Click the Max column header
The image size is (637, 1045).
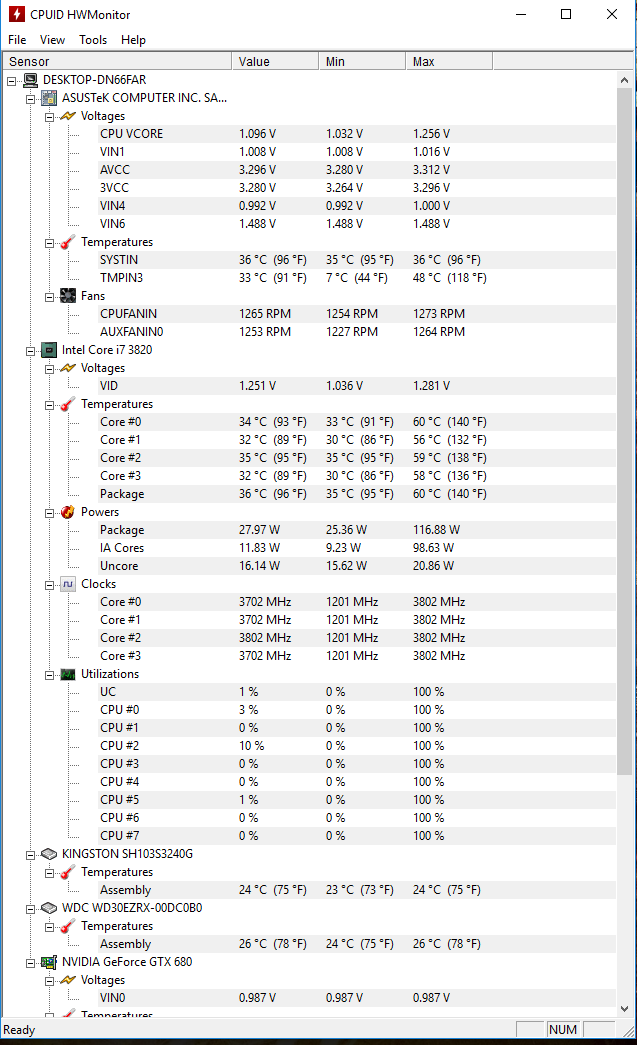pos(449,61)
